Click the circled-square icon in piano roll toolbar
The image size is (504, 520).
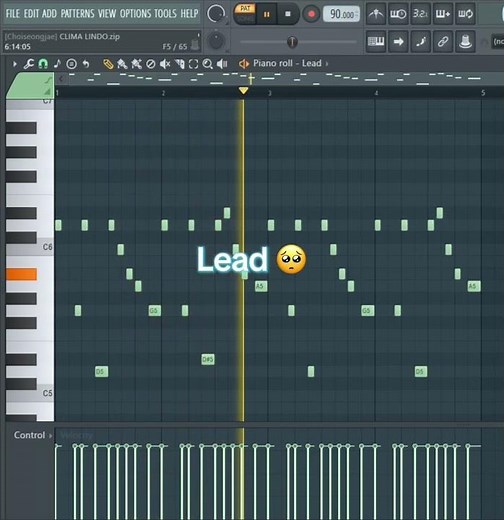click(71, 64)
